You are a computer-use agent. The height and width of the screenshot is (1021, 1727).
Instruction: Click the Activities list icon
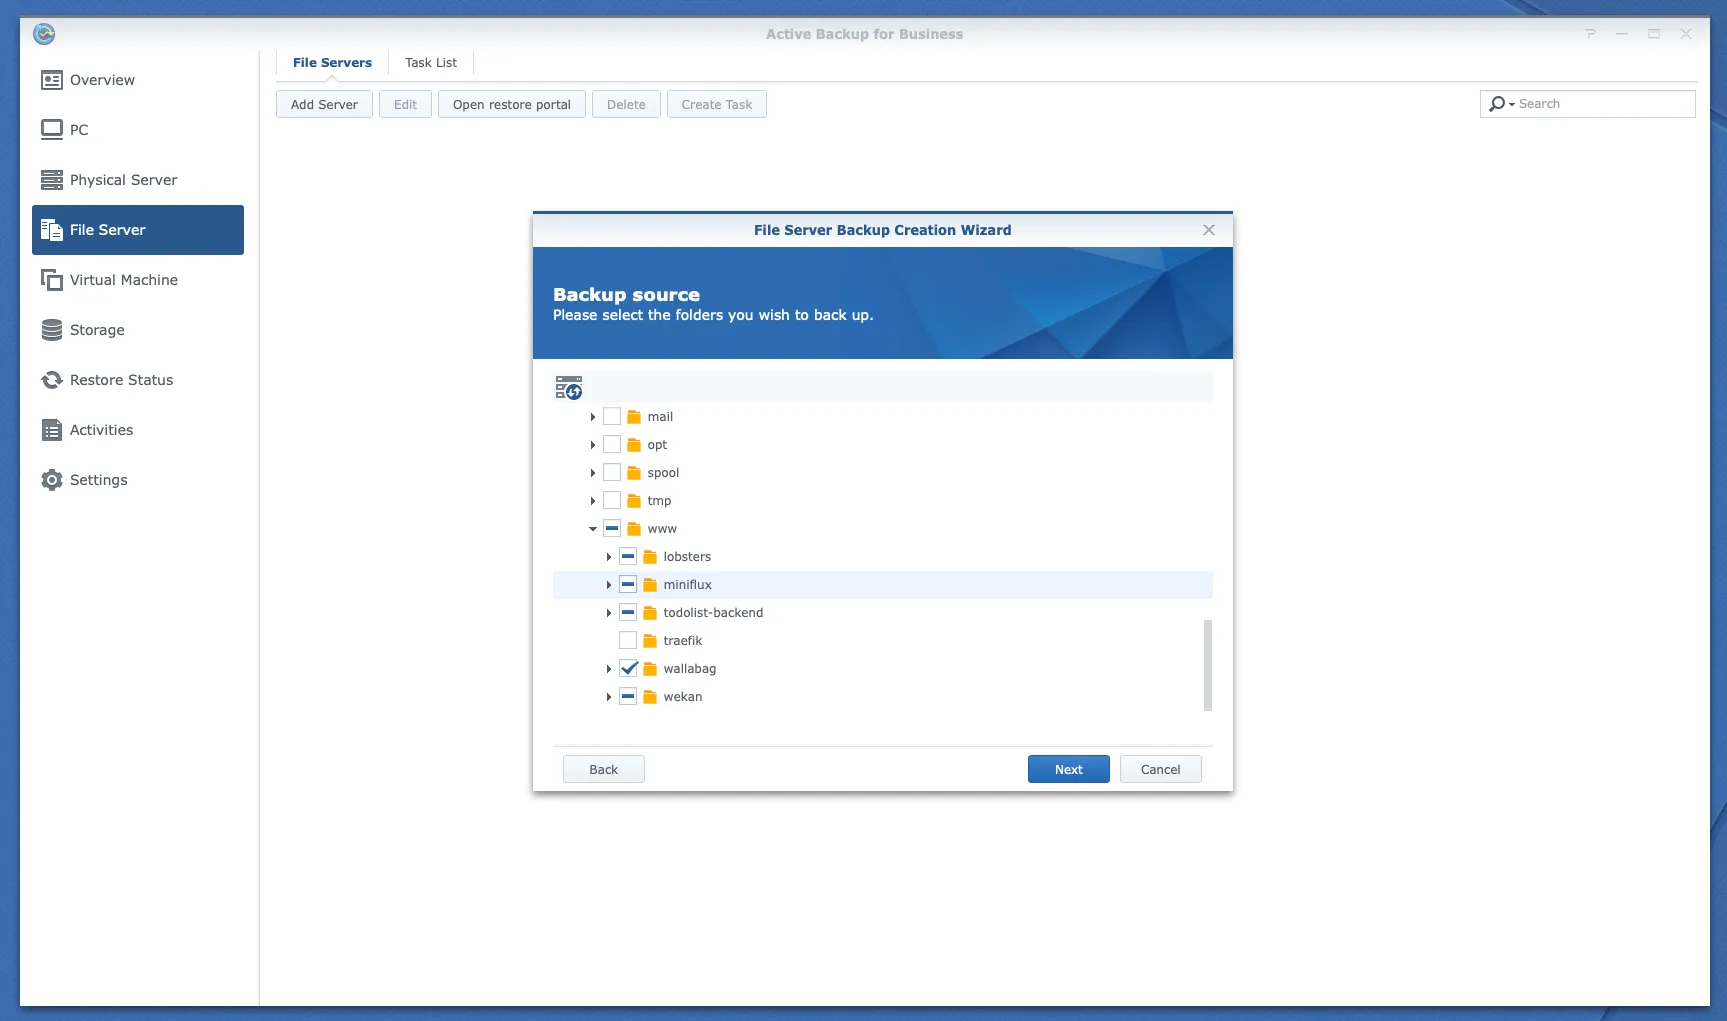(52, 430)
